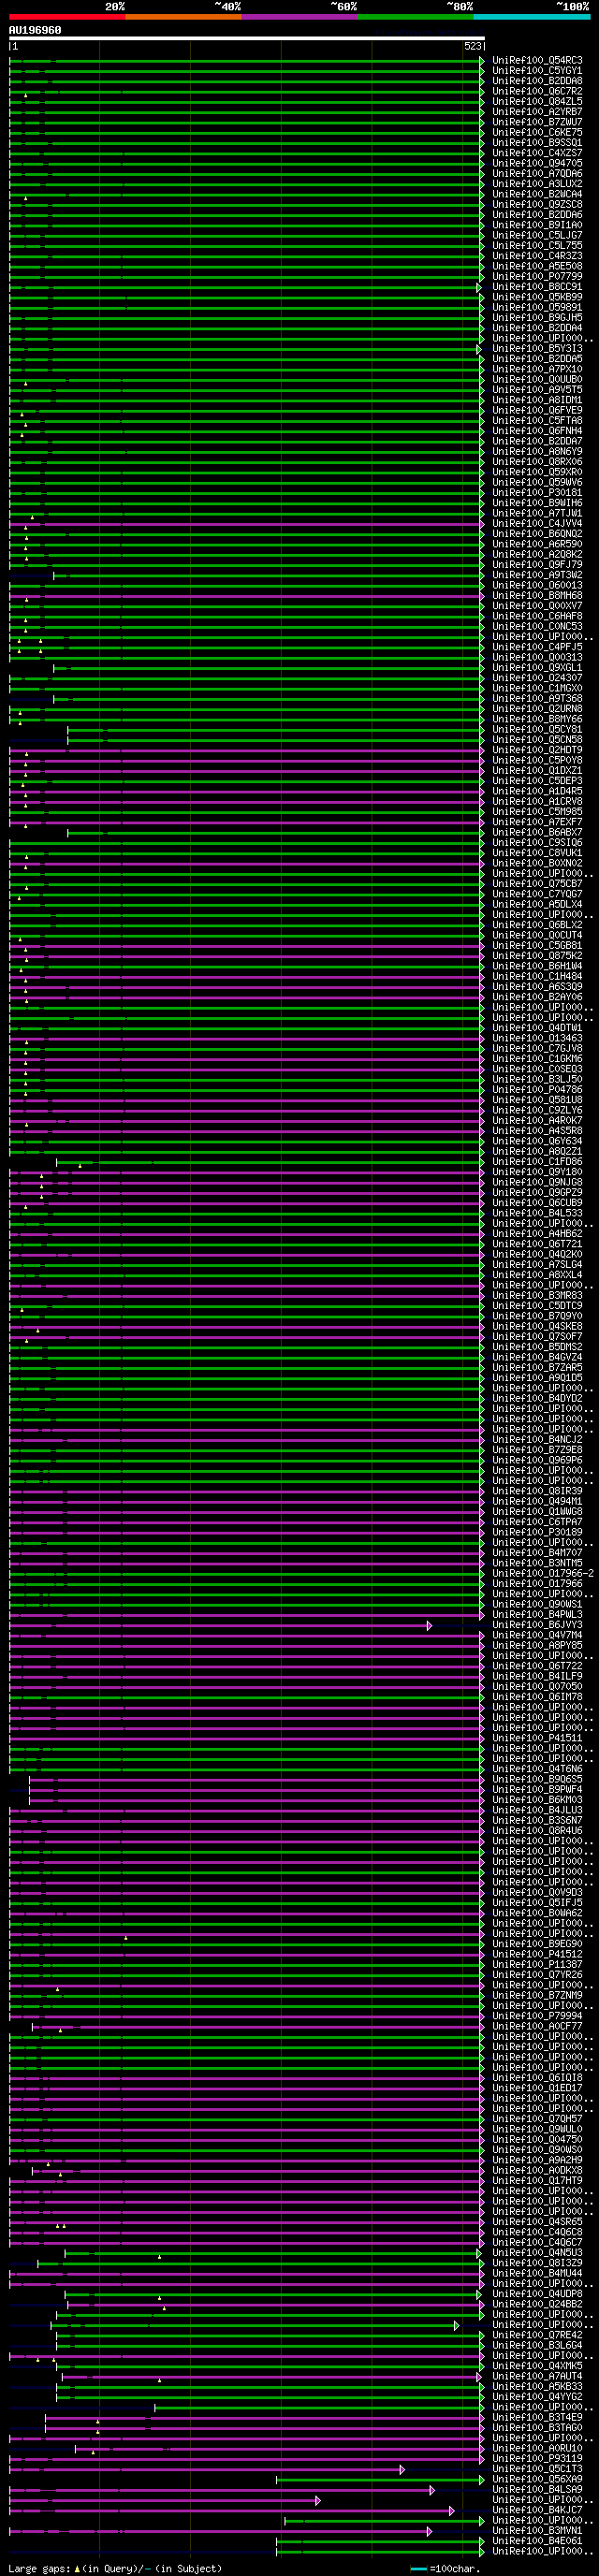This screenshot has height=2576, width=599.
Task: Select the UniRef100_C4JVV4 hit label
Action: [x=537, y=524]
